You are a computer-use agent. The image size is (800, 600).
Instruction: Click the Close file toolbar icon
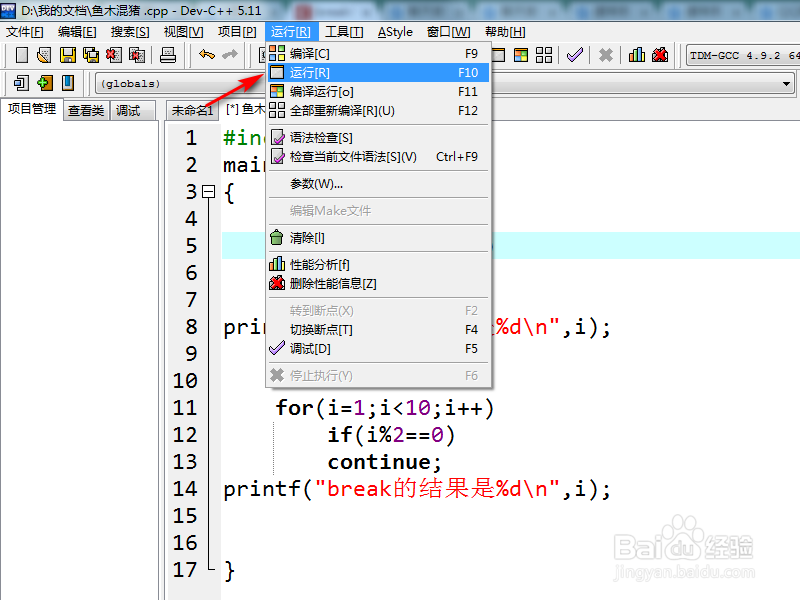pos(113,55)
